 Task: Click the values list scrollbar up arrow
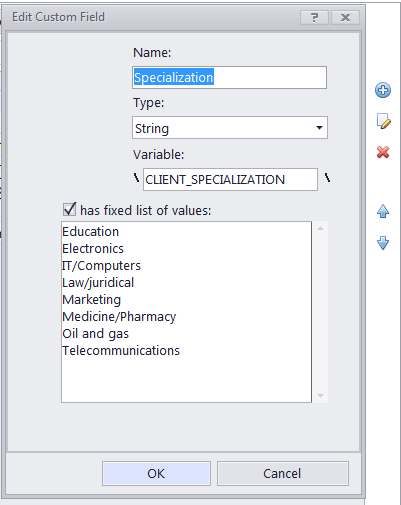tap(320, 228)
